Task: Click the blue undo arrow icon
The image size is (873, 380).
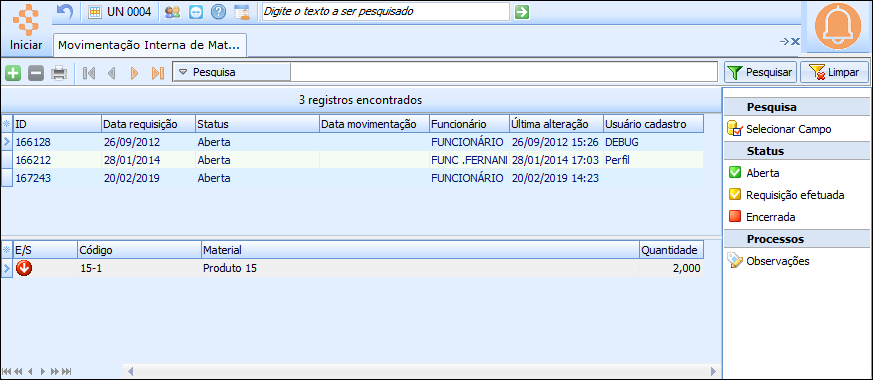Action: [x=65, y=12]
